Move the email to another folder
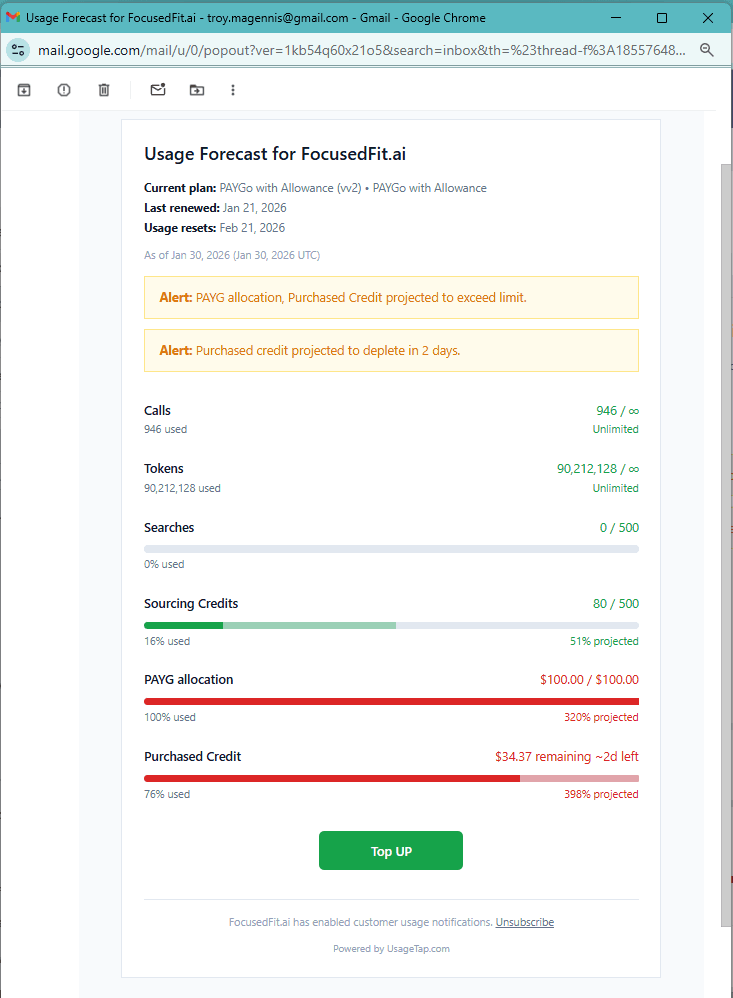733x998 pixels. 196,89
